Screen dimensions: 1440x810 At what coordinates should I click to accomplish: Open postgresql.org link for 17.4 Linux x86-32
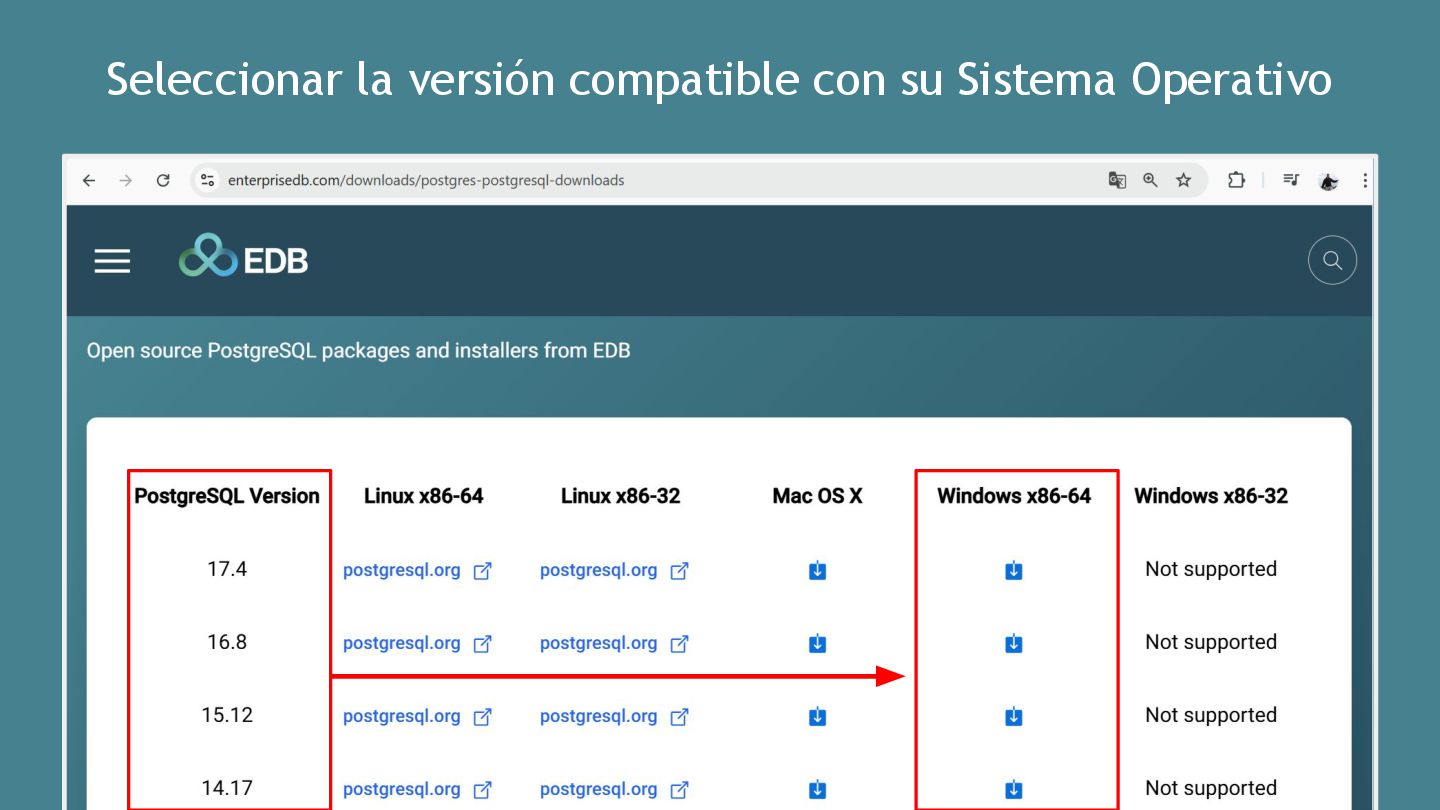(614, 571)
